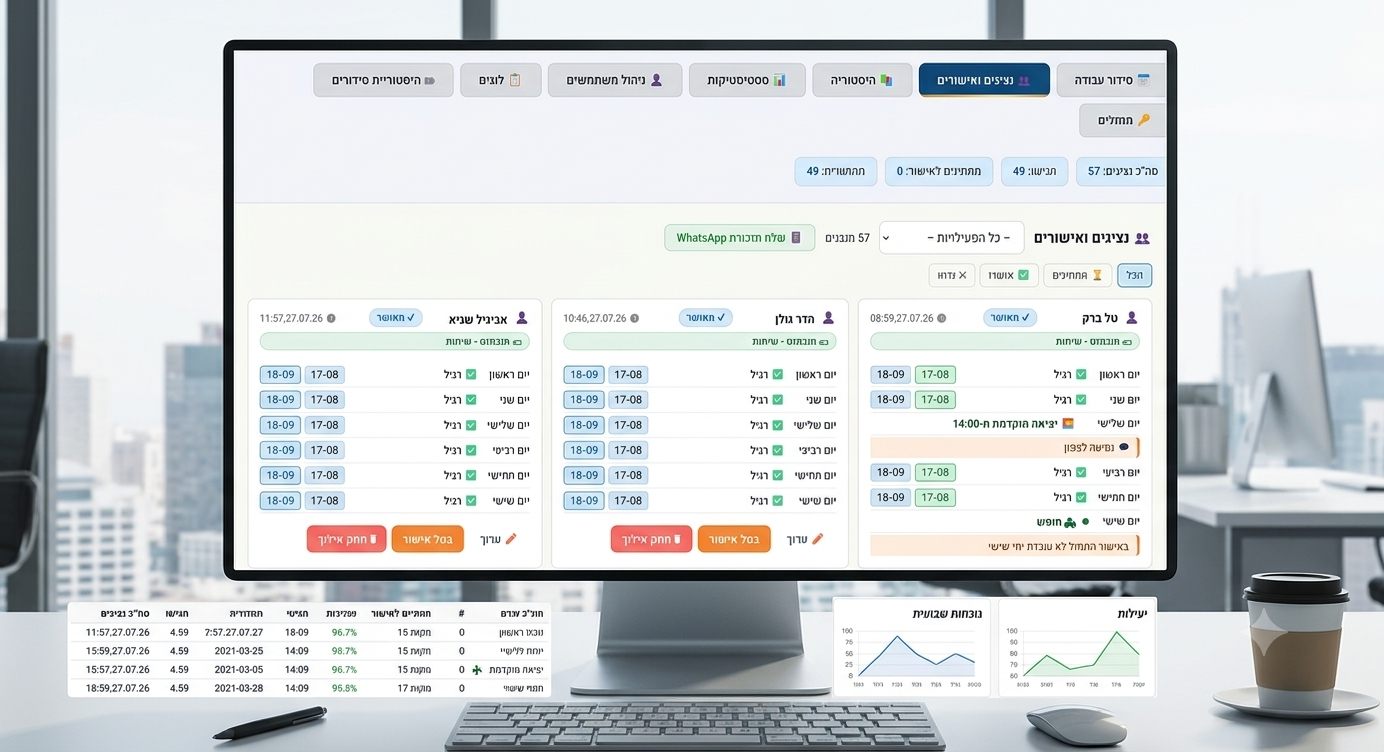1384x752 pixels.
Task: Click the info icon next to timestamp 10:46,27.07.26
Action: pyautogui.click(x=634, y=318)
